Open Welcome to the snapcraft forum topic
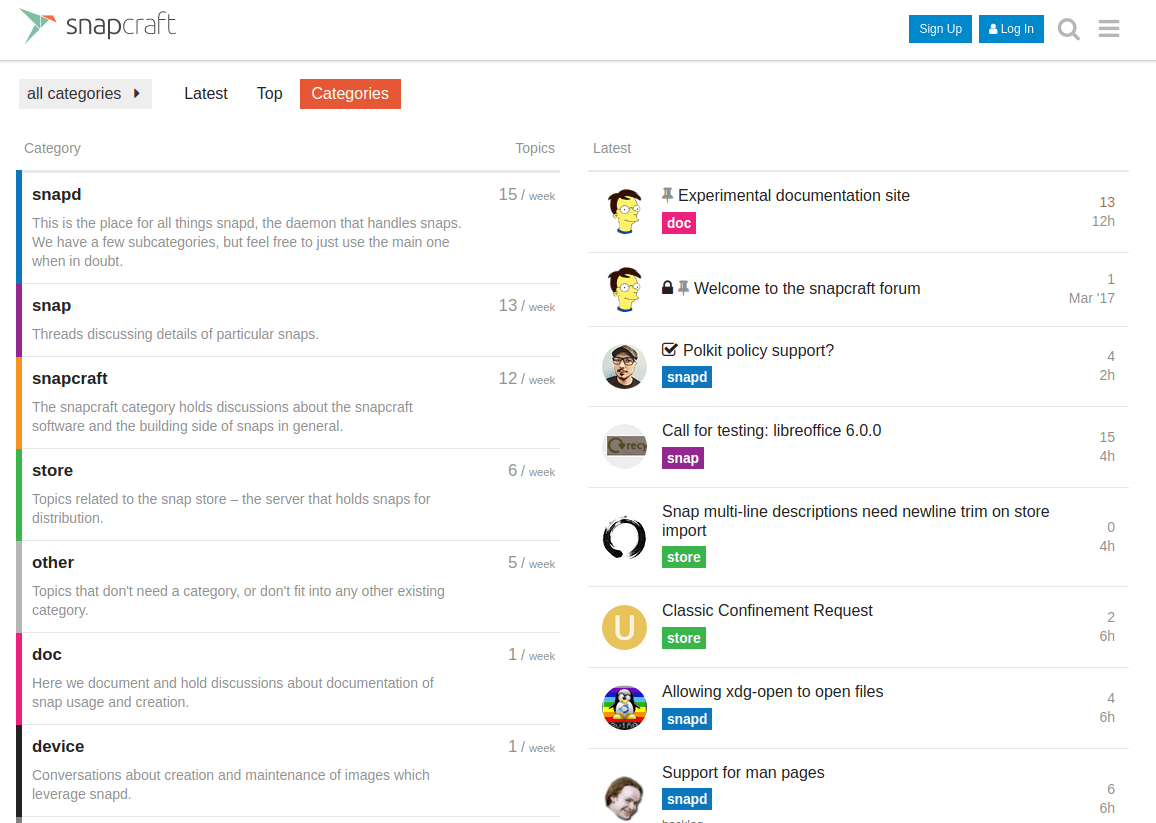The height and width of the screenshot is (823, 1156). (x=807, y=288)
